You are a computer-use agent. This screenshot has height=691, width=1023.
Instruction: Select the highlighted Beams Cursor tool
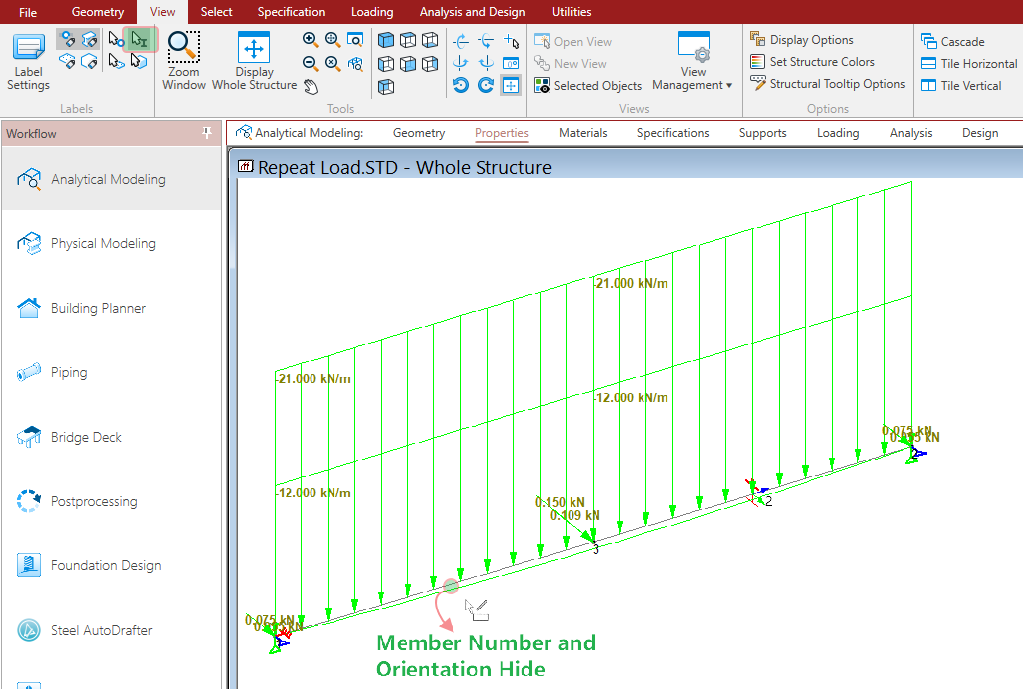tap(140, 40)
